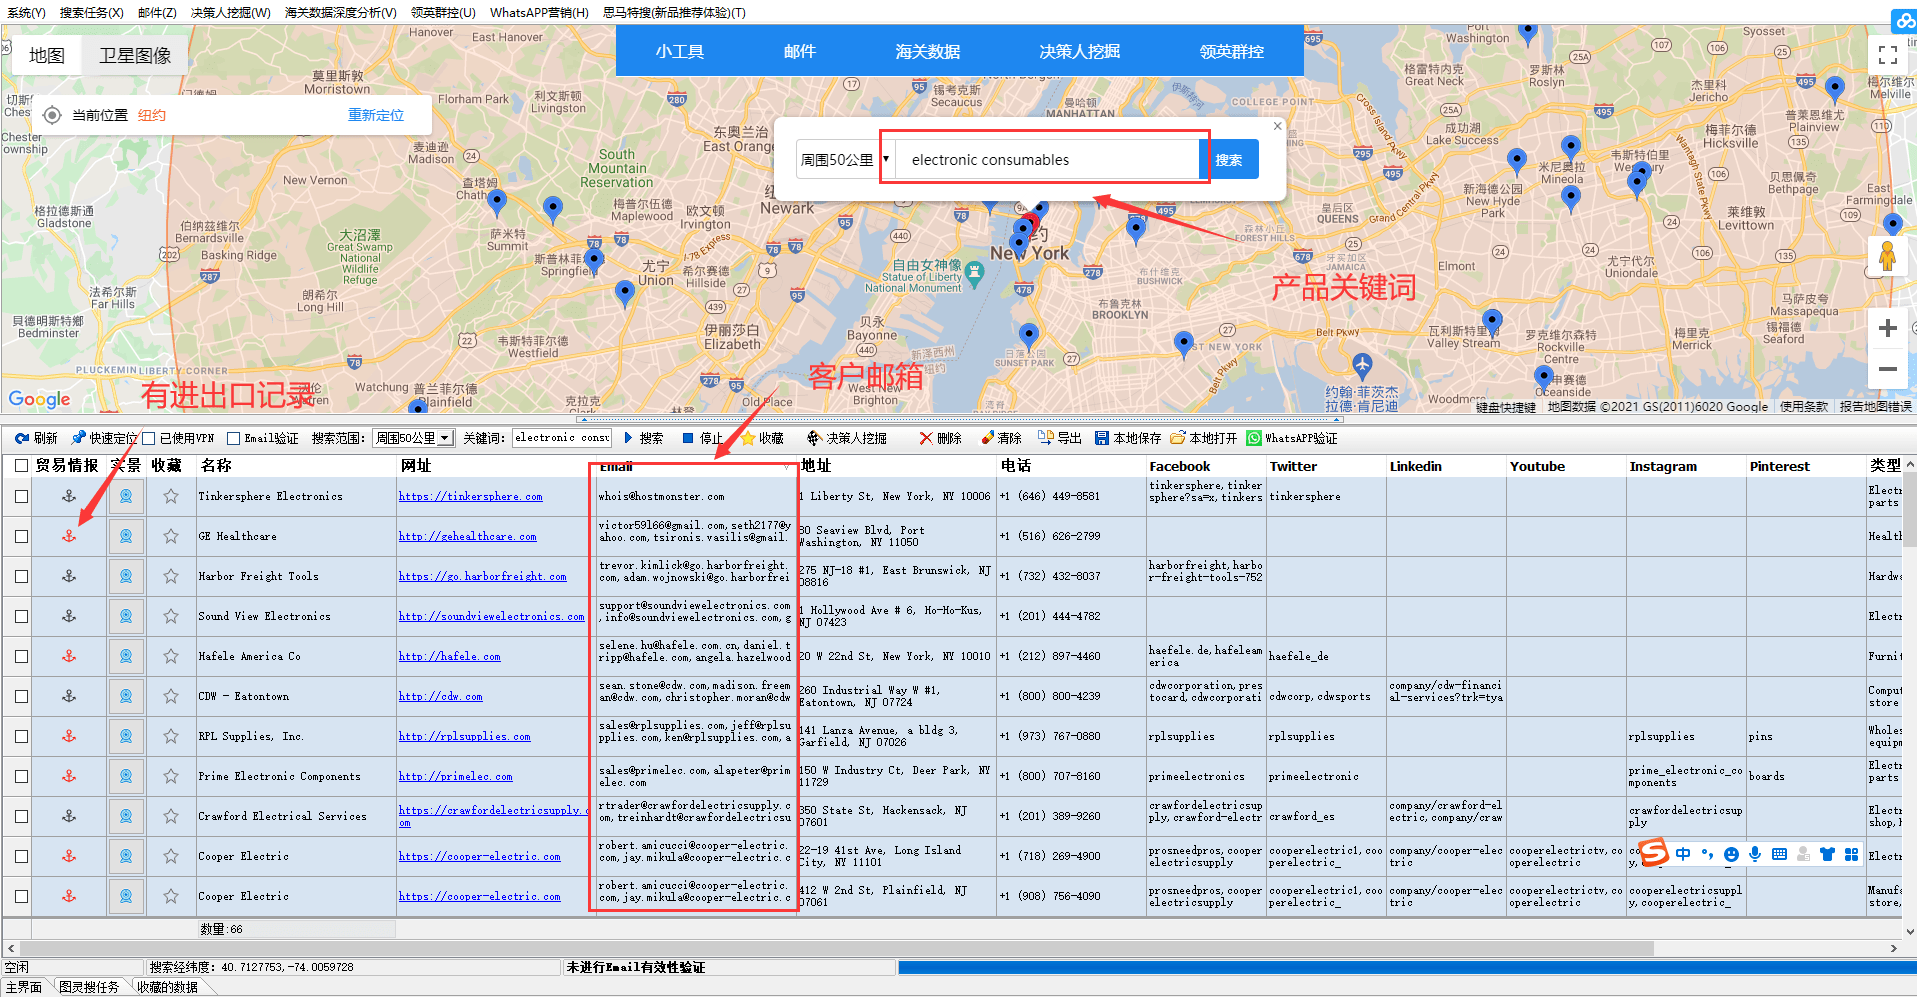1917x997 pixels.
Task: Open the WhatsAPP营销(H) menu
Action: click(x=539, y=12)
